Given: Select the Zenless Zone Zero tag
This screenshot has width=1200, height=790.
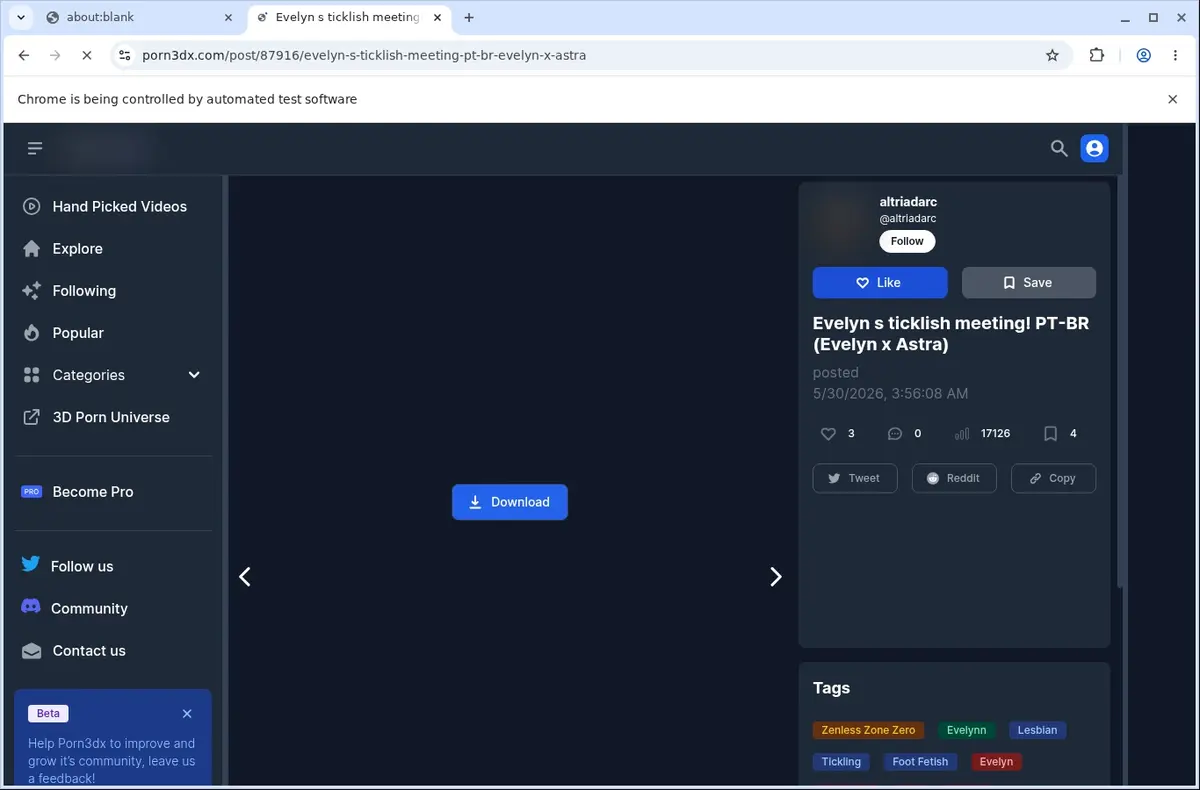Looking at the screenshot, I should 868,730.
